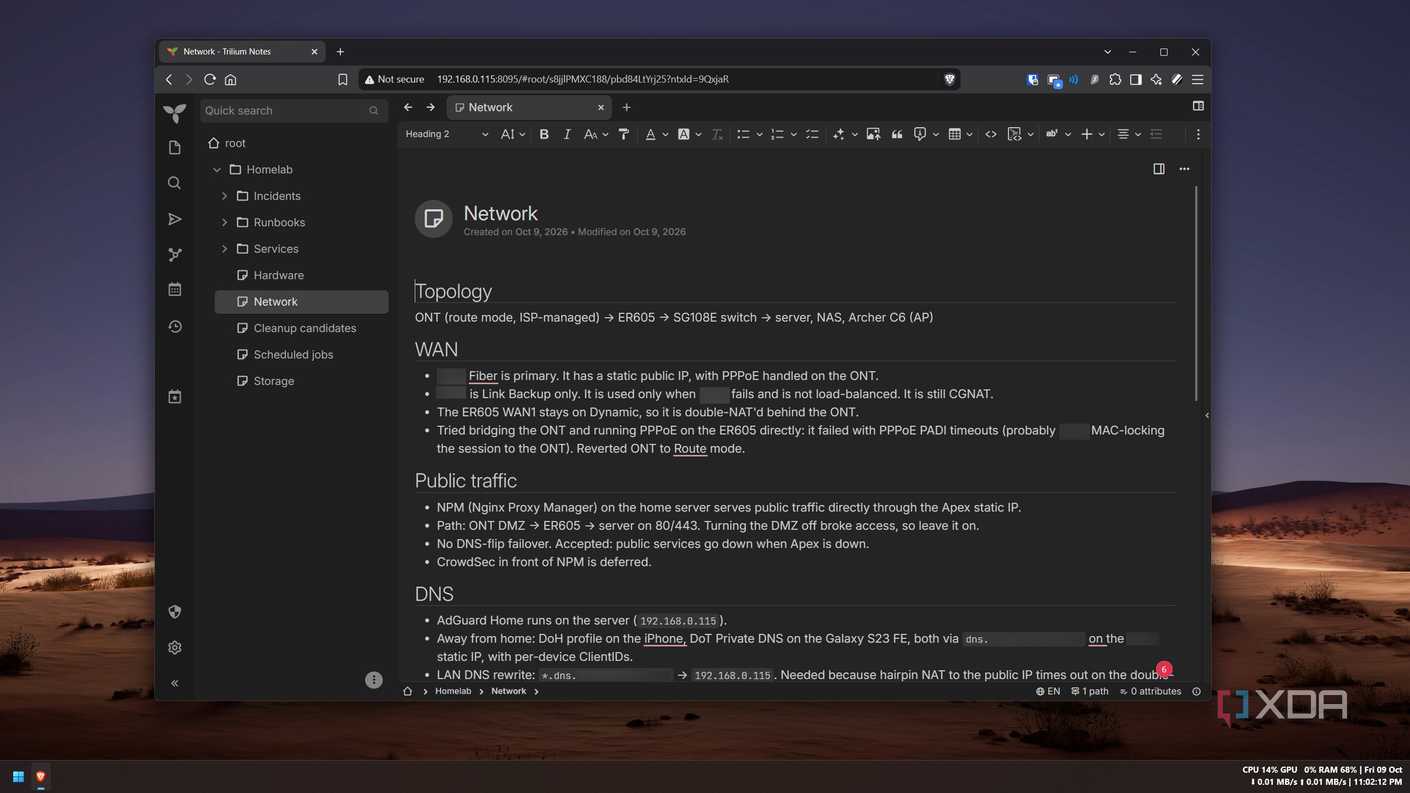Open the Trilium global menu leaf logo
This screenshot has height=793, width=1410.
pyautogui.click(x=175, y=113)
